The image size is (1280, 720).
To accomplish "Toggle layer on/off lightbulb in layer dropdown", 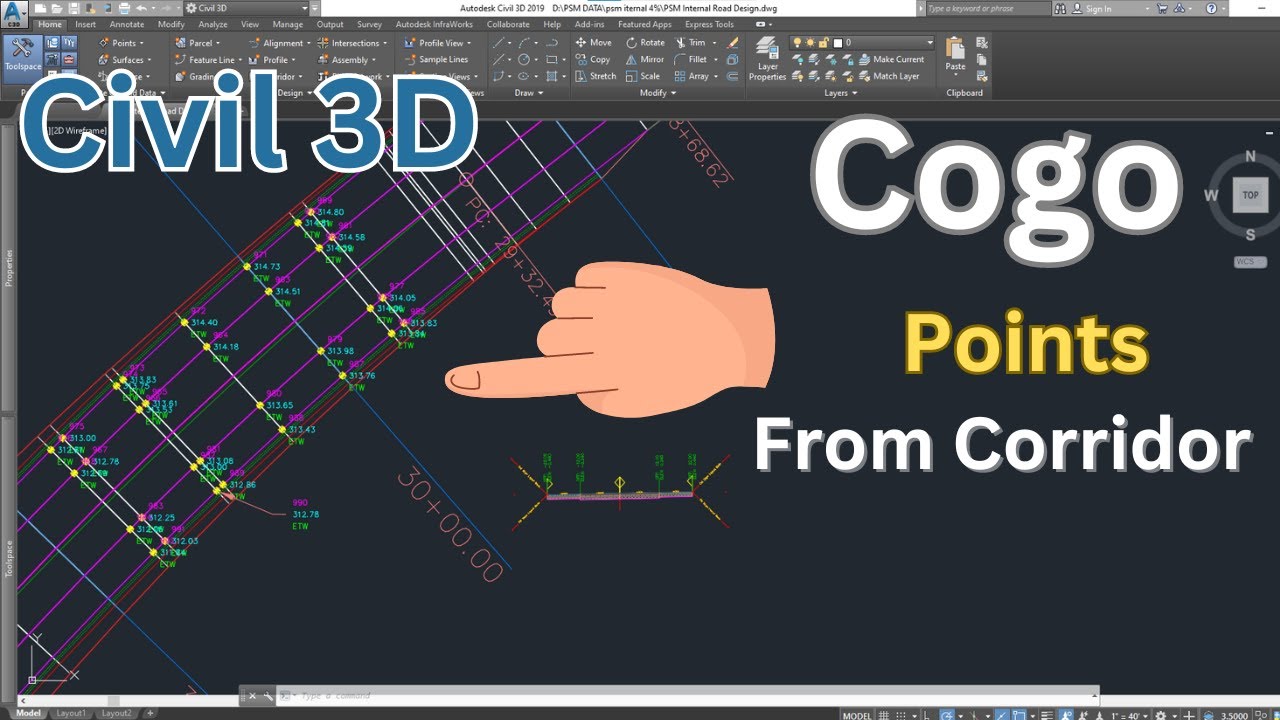I will [x=798, y=43].
